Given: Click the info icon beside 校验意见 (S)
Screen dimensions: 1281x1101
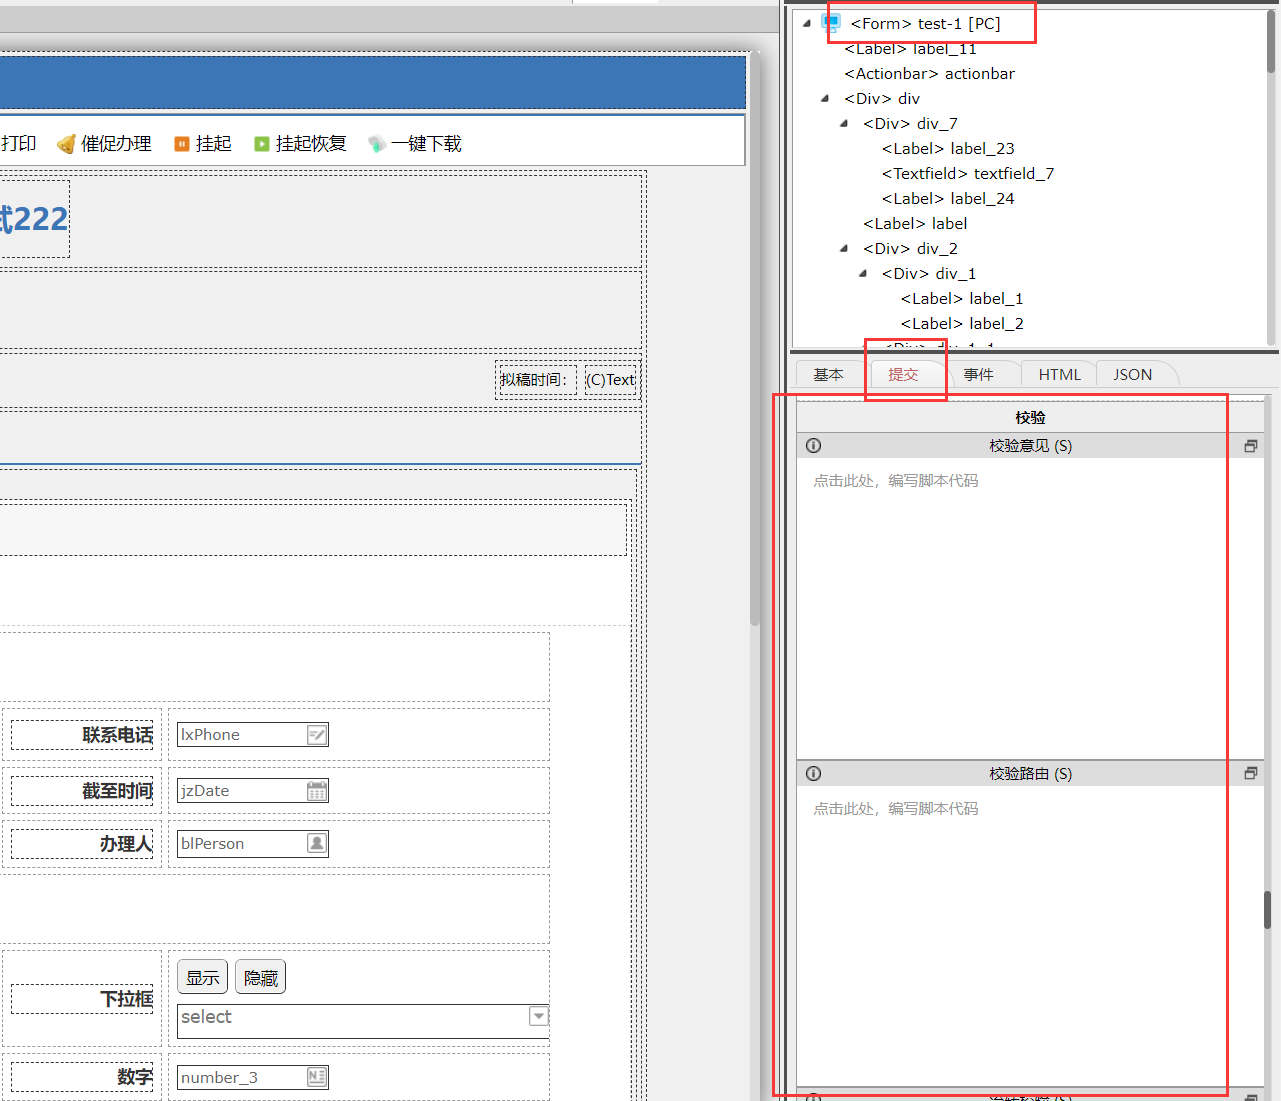Looking at the screenshot, I should [x=814, y=446].
